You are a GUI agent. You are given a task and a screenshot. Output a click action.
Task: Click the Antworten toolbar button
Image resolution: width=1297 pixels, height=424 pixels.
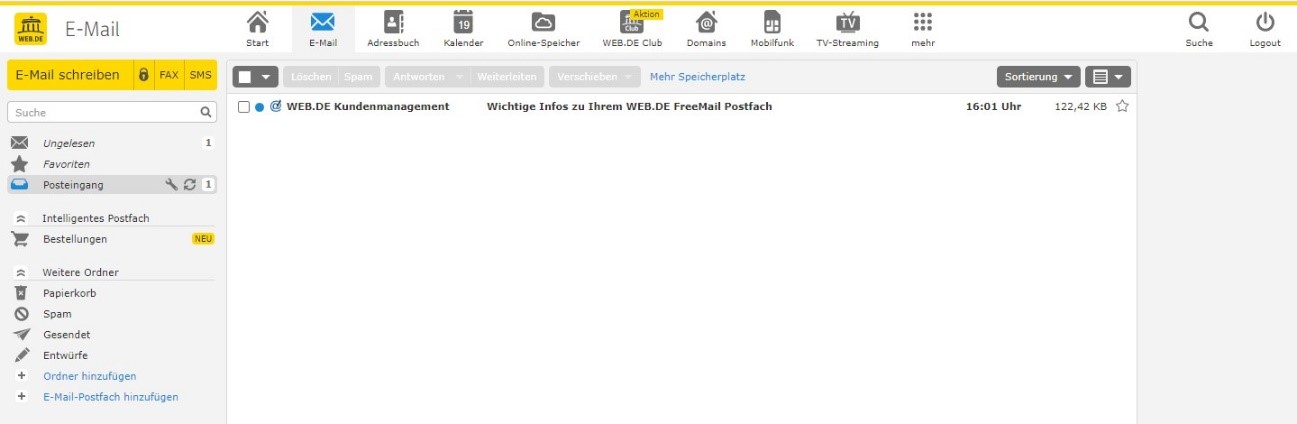point(419,77)
